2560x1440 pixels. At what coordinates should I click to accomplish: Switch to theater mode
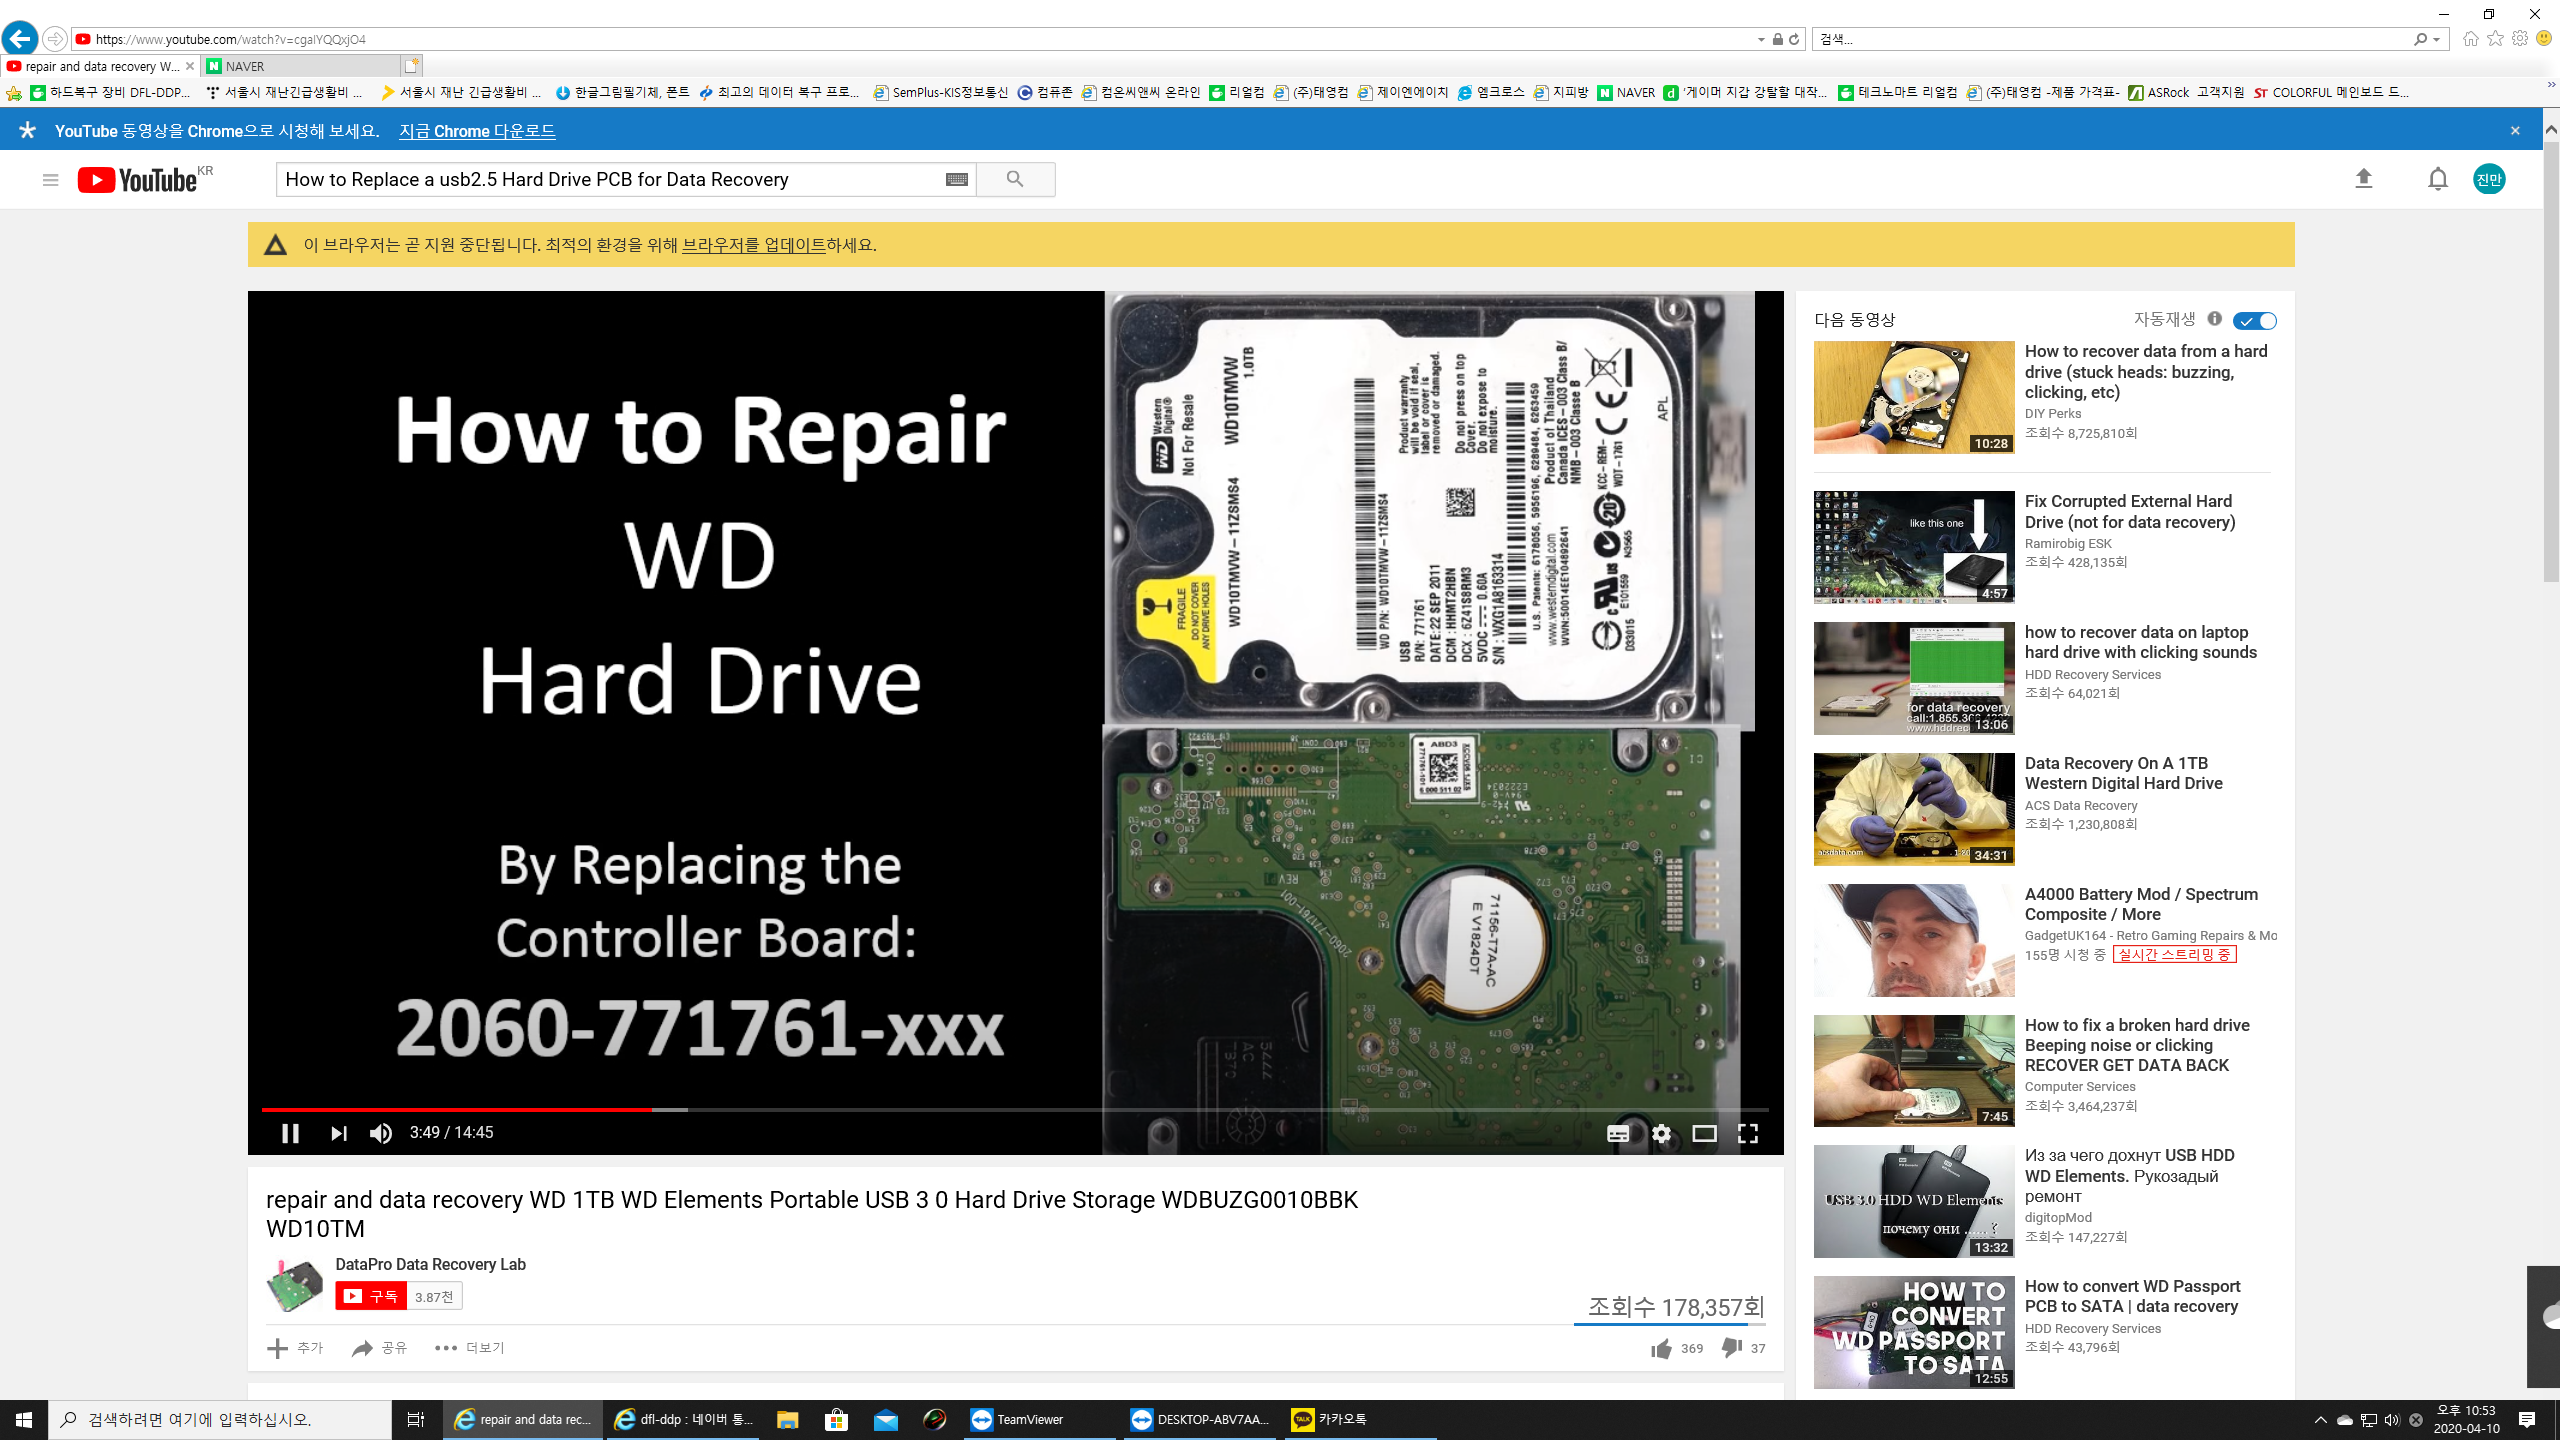[1704, 1133]
